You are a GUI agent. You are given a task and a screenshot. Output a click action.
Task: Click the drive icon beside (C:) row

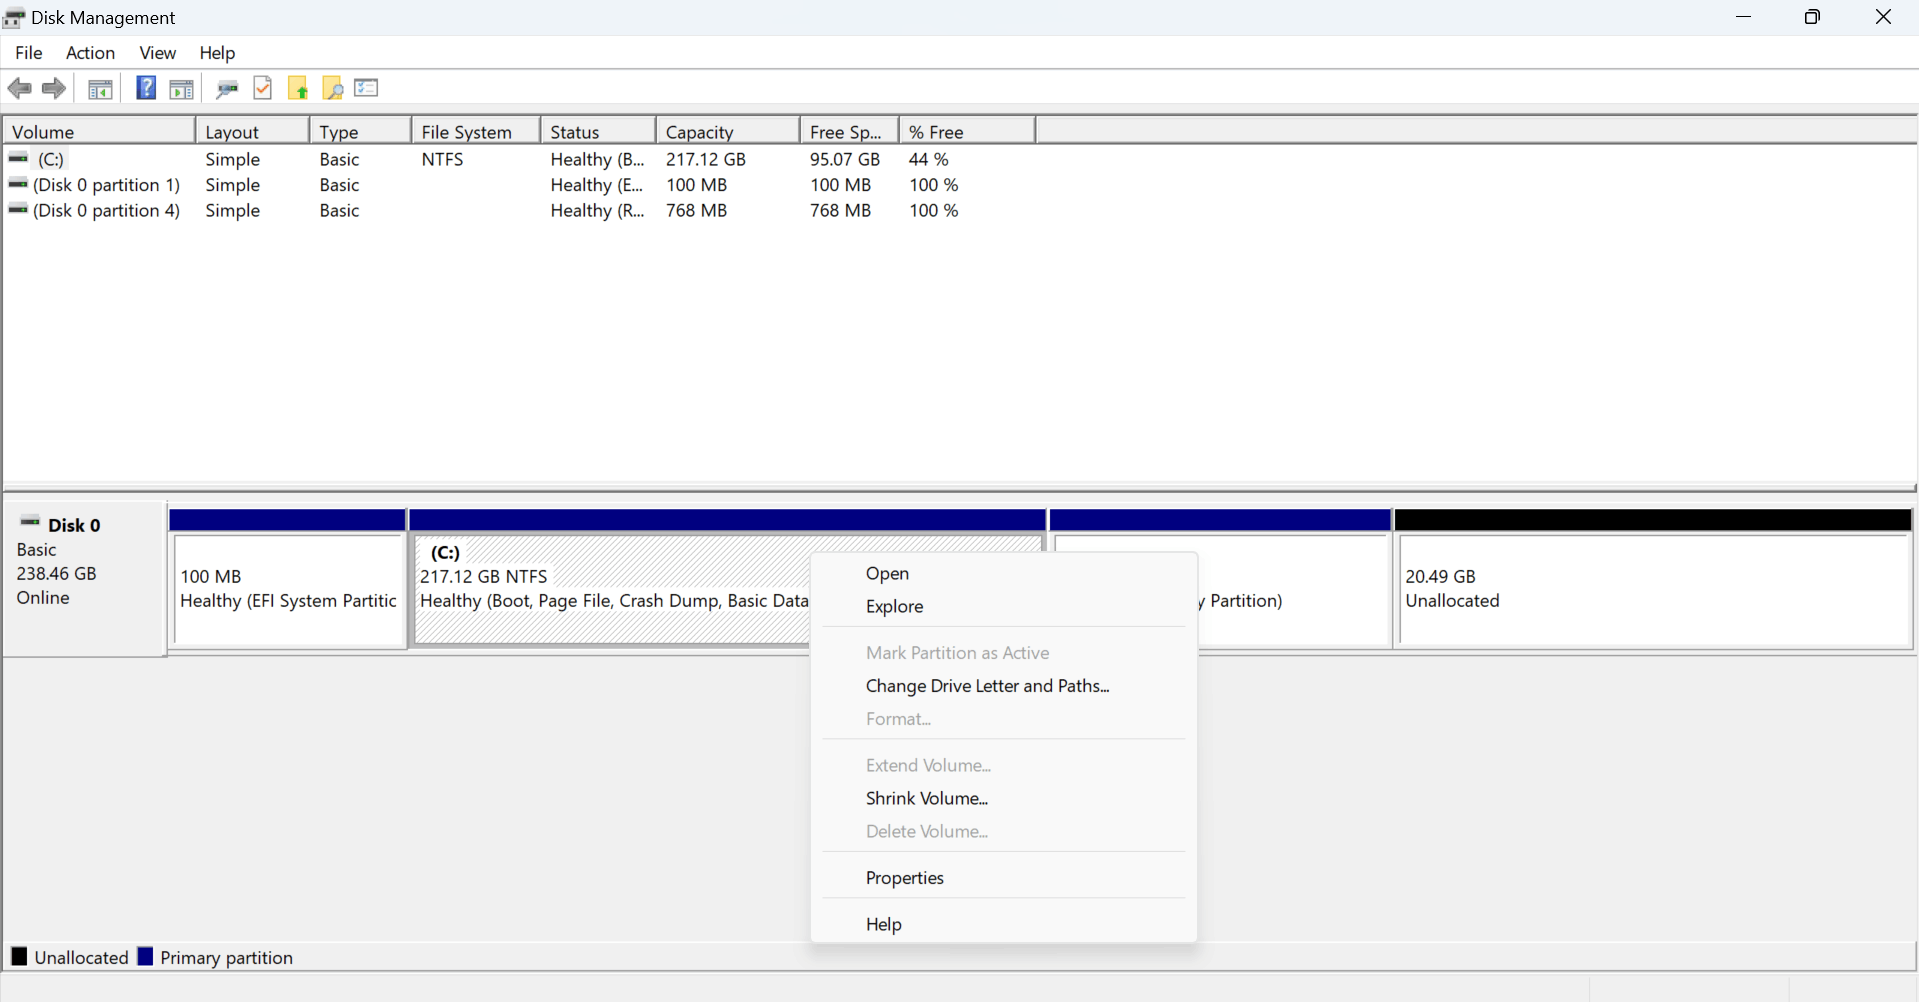18,158
